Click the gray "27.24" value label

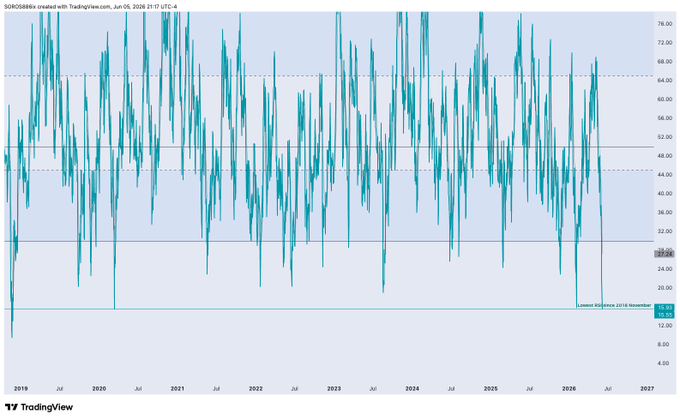click(x=664, y=254)
